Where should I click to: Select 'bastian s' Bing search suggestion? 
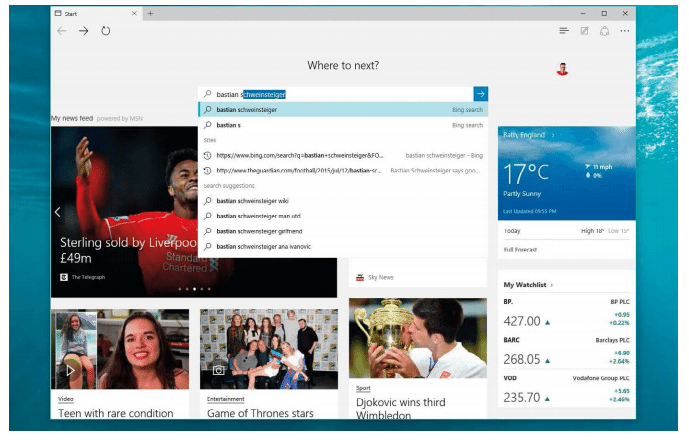[343, 125]
